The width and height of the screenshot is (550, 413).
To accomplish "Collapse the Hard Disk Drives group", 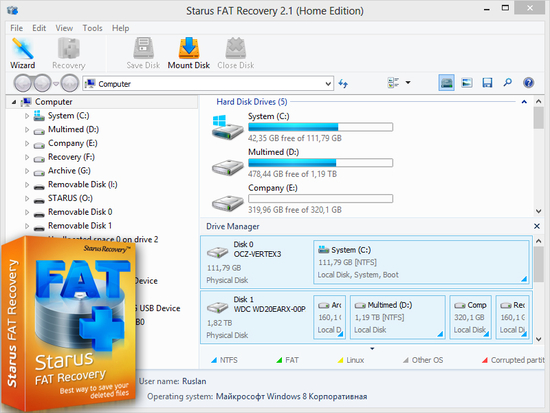I will point(524,102).
